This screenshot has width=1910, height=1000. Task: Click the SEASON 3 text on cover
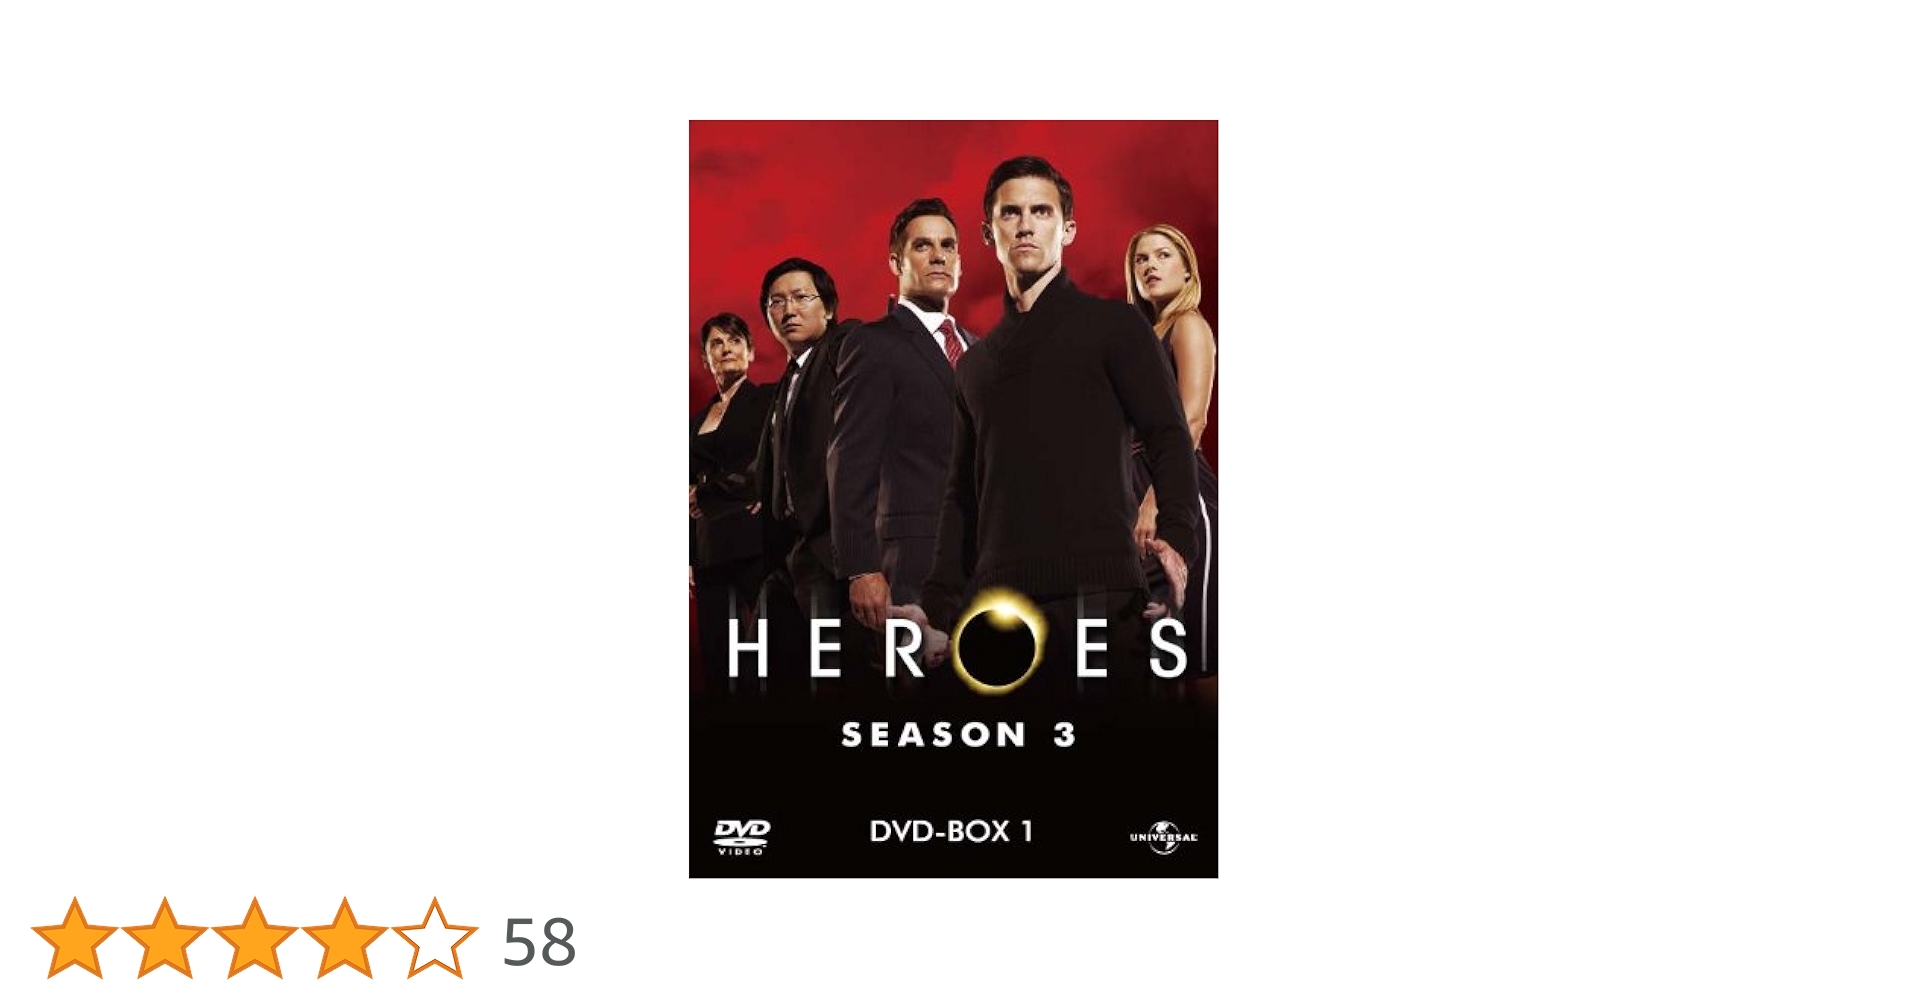958,735
